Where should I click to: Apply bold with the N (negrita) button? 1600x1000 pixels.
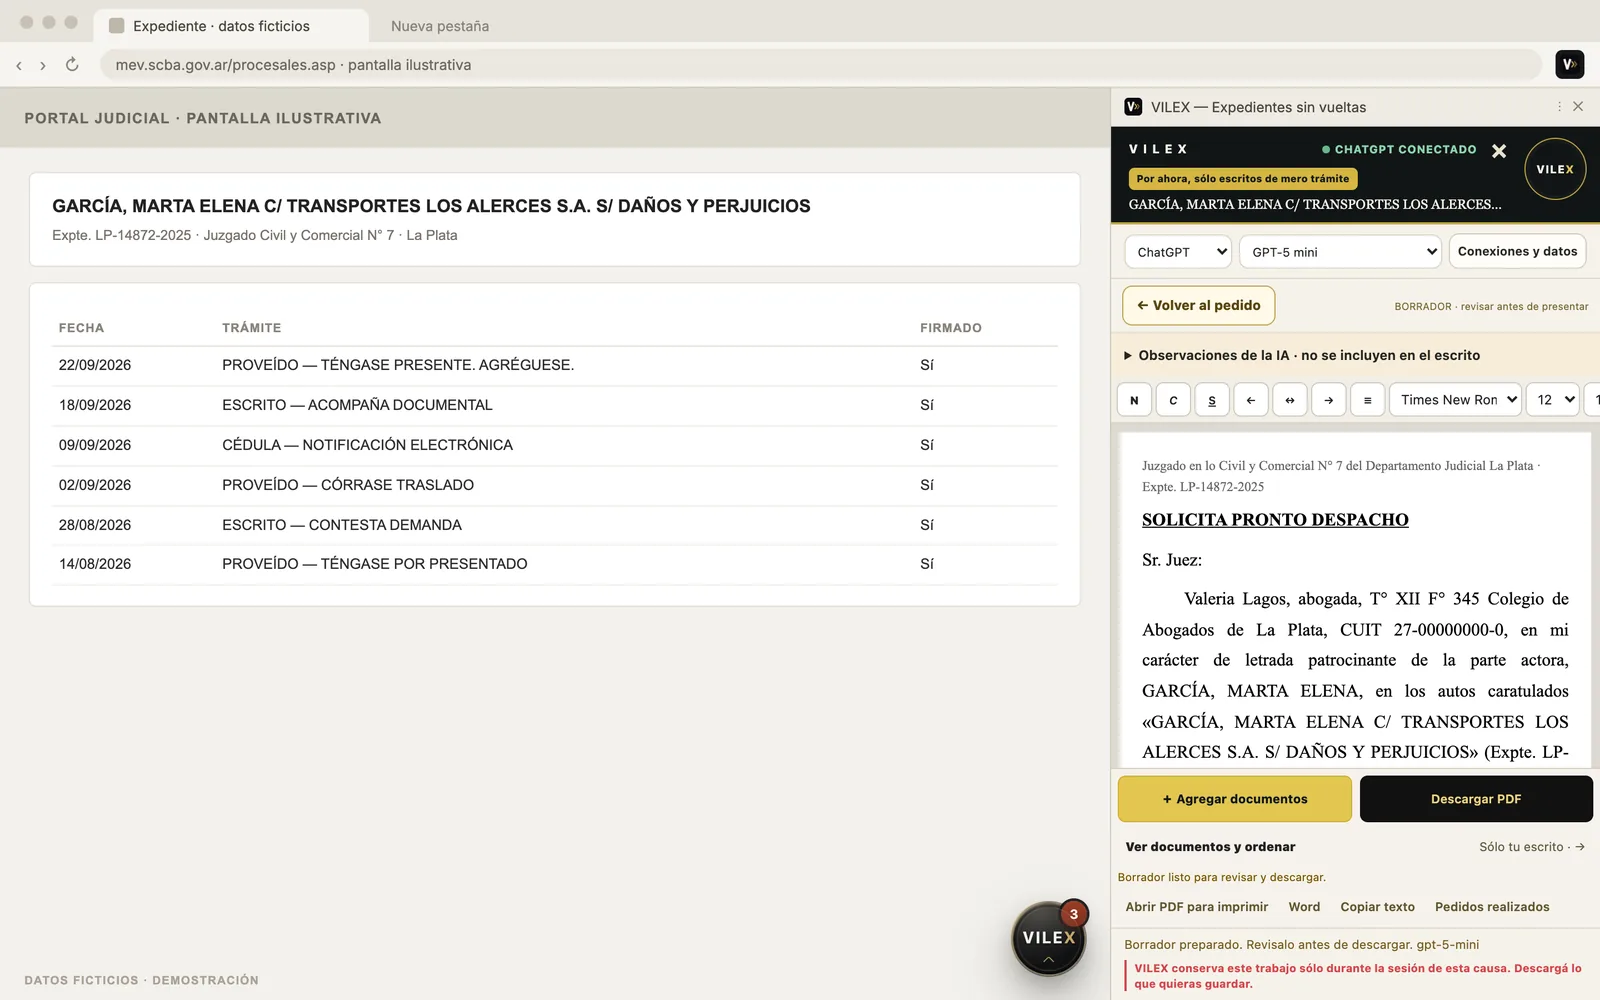pos(1134,400)
